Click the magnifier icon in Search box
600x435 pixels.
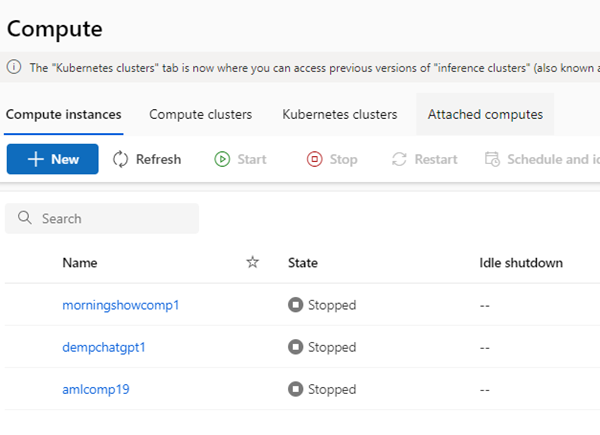tap(24, 218)
